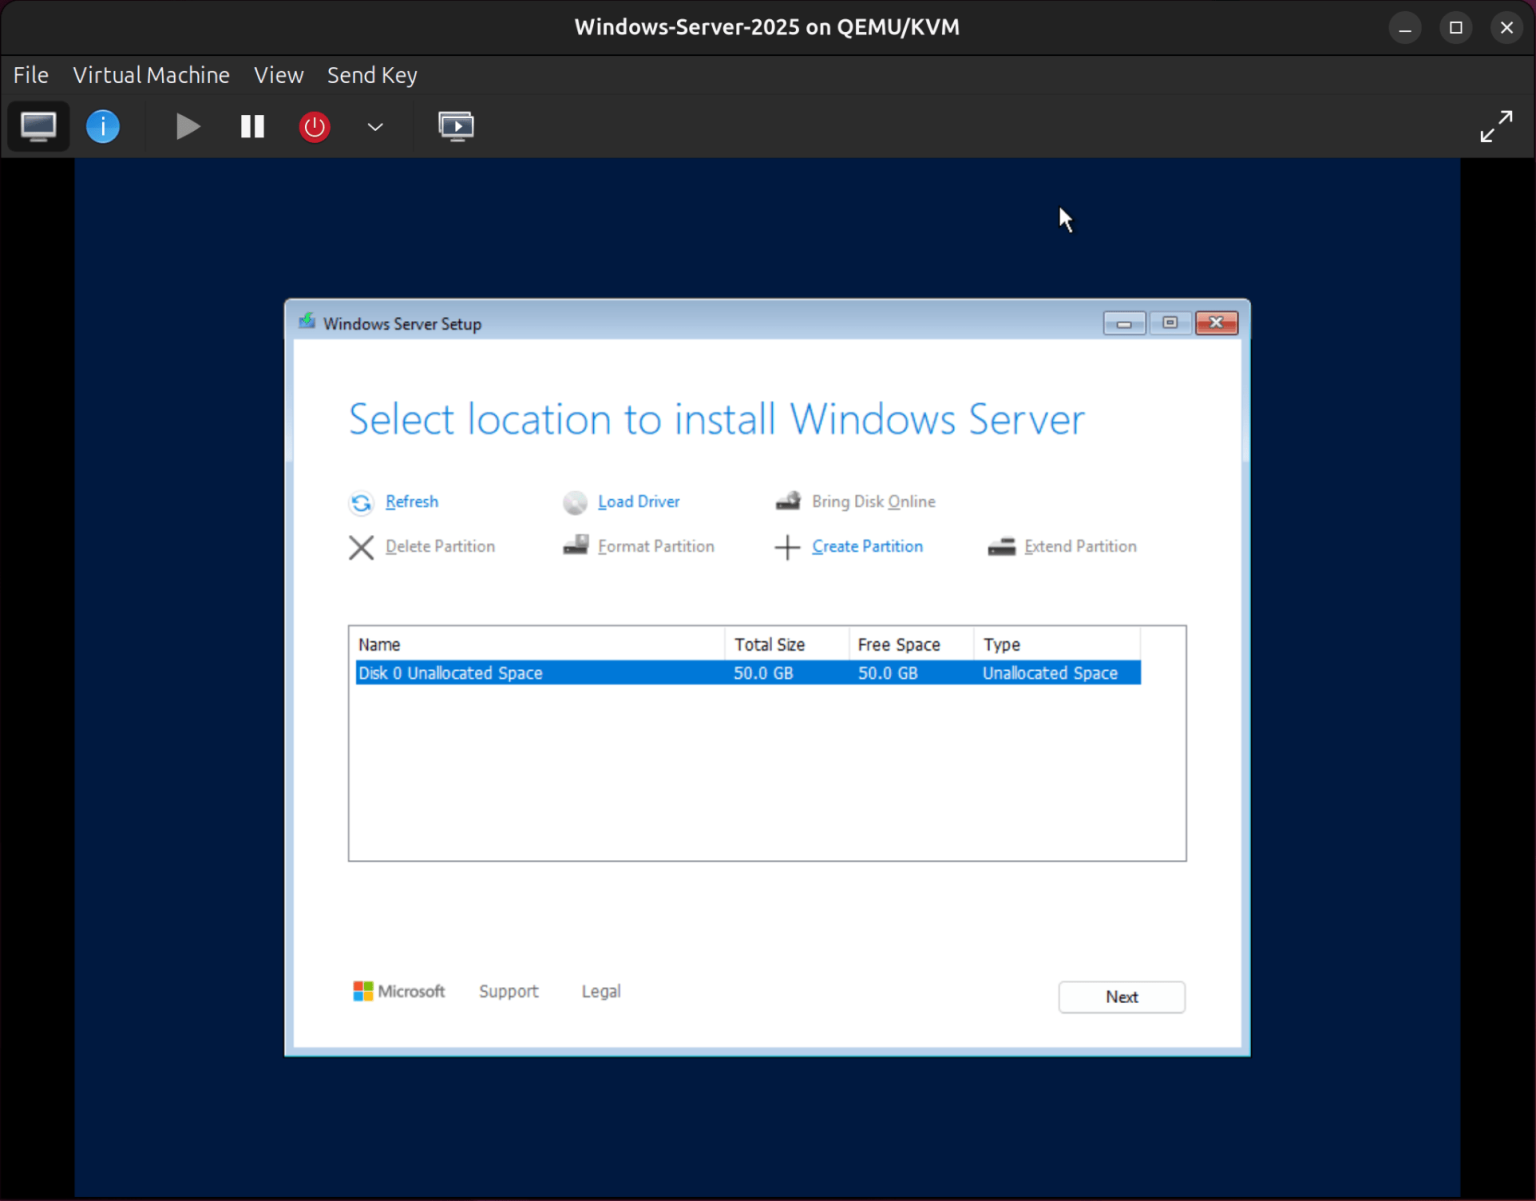Image resolution: width=1536 pixels, height=1201 pixels.
Task: Open the Virtual Machine menu
Action: [151, 75]
